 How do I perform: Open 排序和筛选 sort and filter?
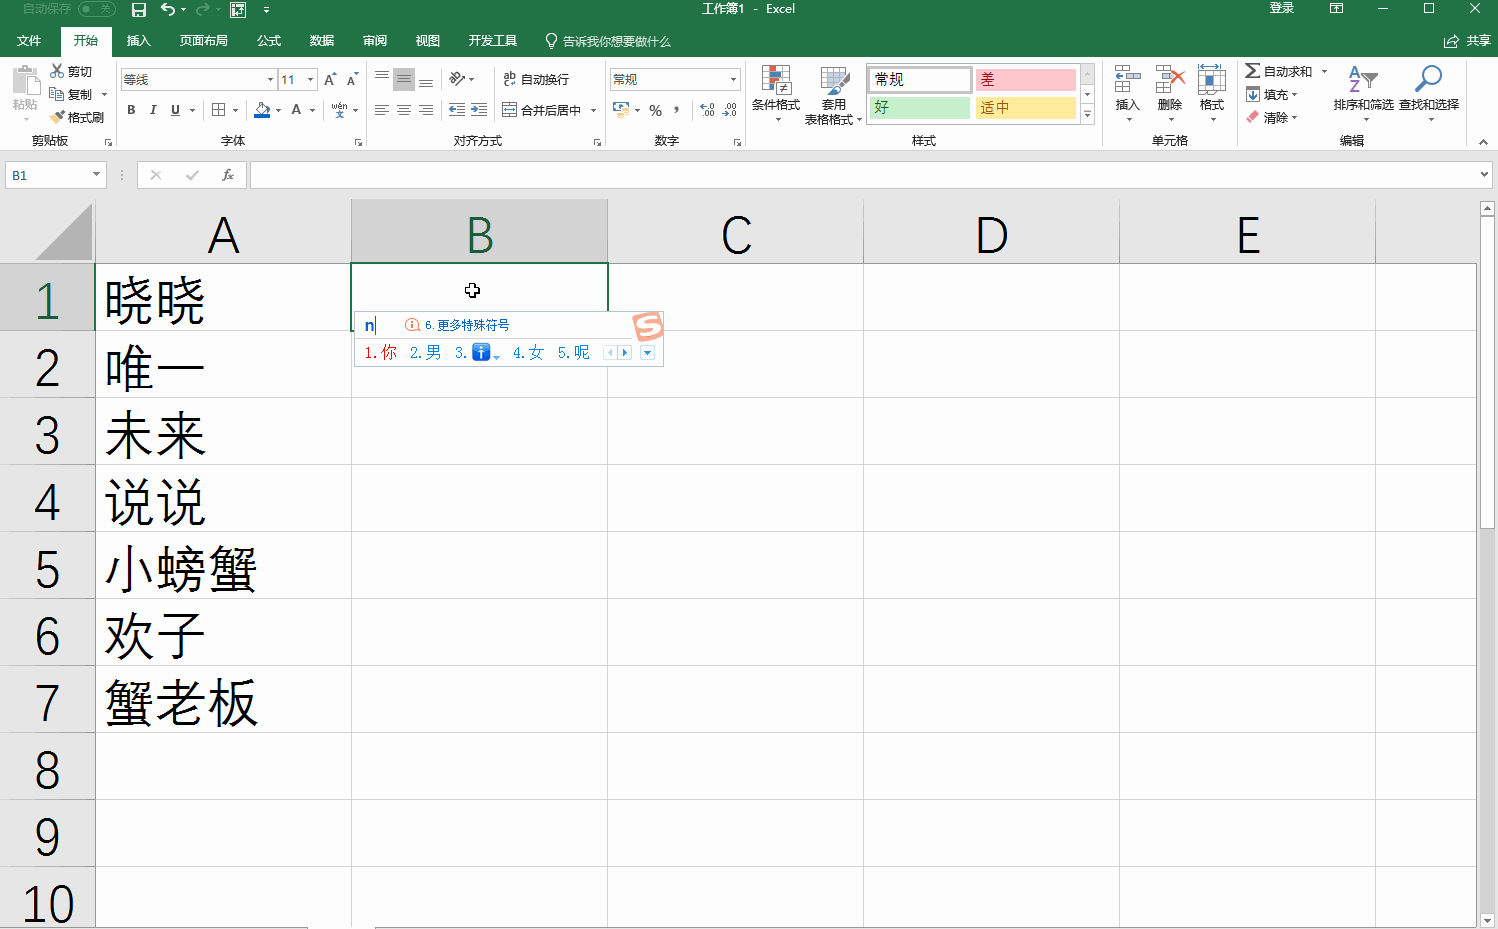(1363, 93)
